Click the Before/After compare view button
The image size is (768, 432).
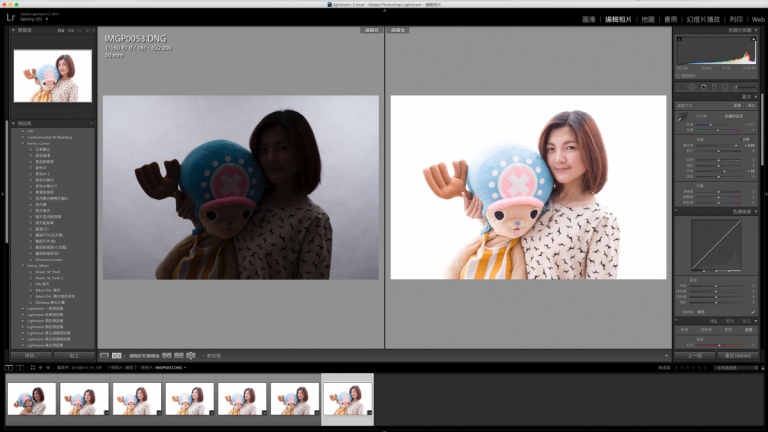[x=117, y=355]
